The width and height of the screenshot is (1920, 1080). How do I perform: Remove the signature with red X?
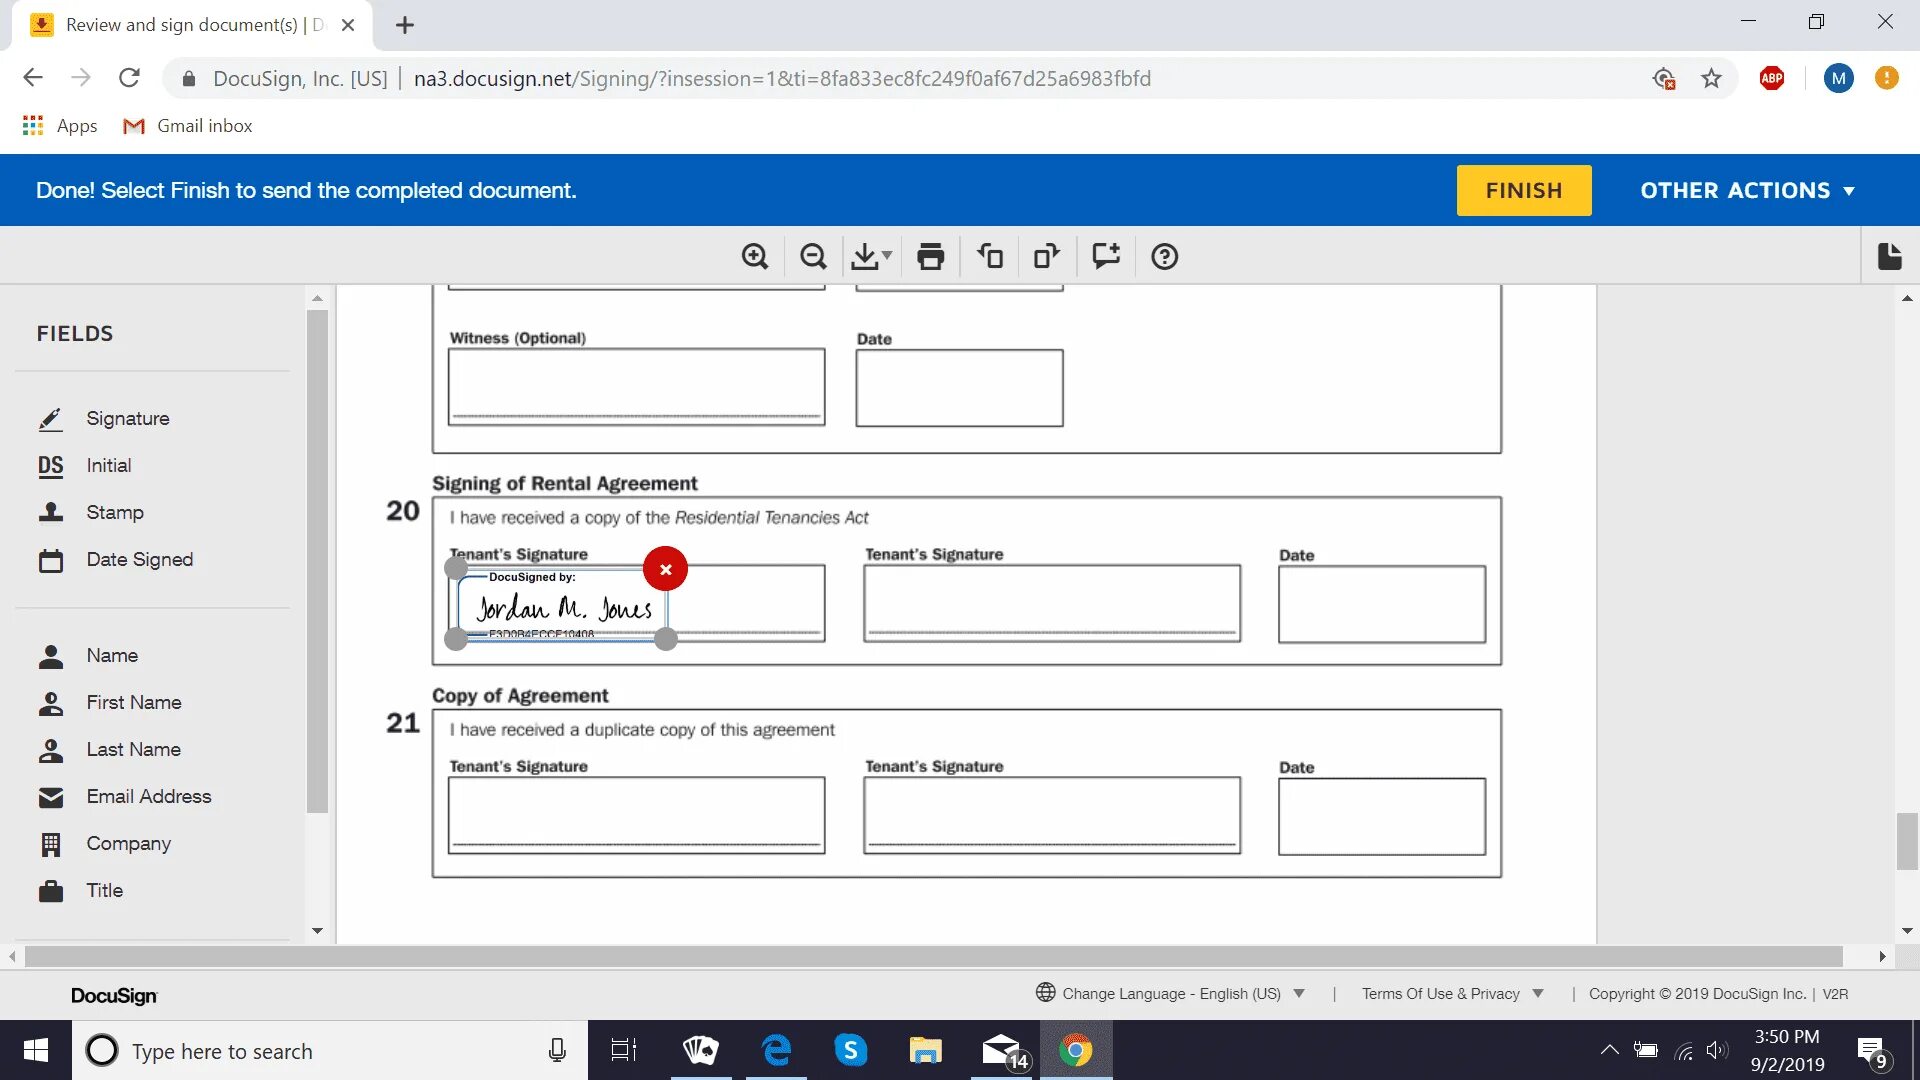(x=665, y=569)
